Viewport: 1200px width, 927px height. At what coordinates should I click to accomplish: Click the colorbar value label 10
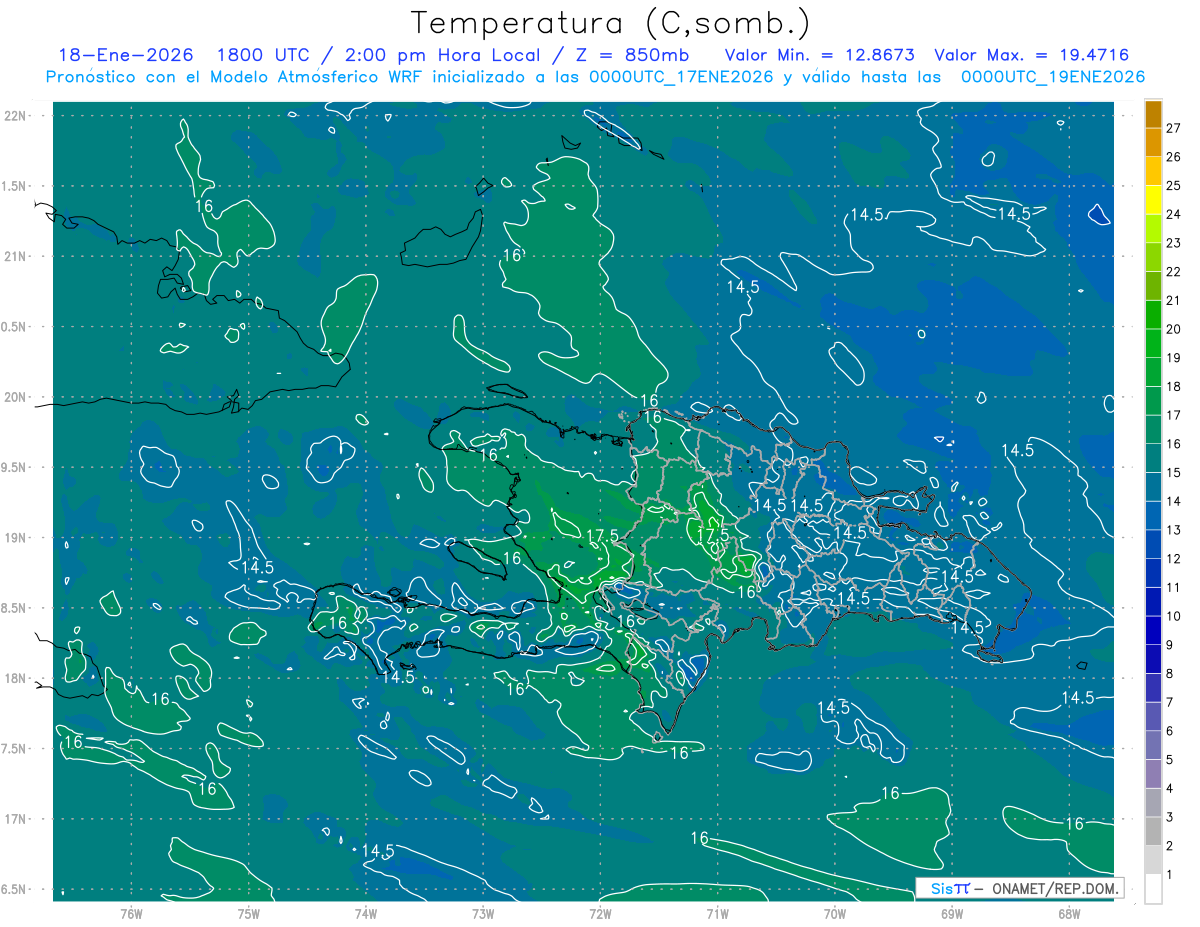(1173, 616)
